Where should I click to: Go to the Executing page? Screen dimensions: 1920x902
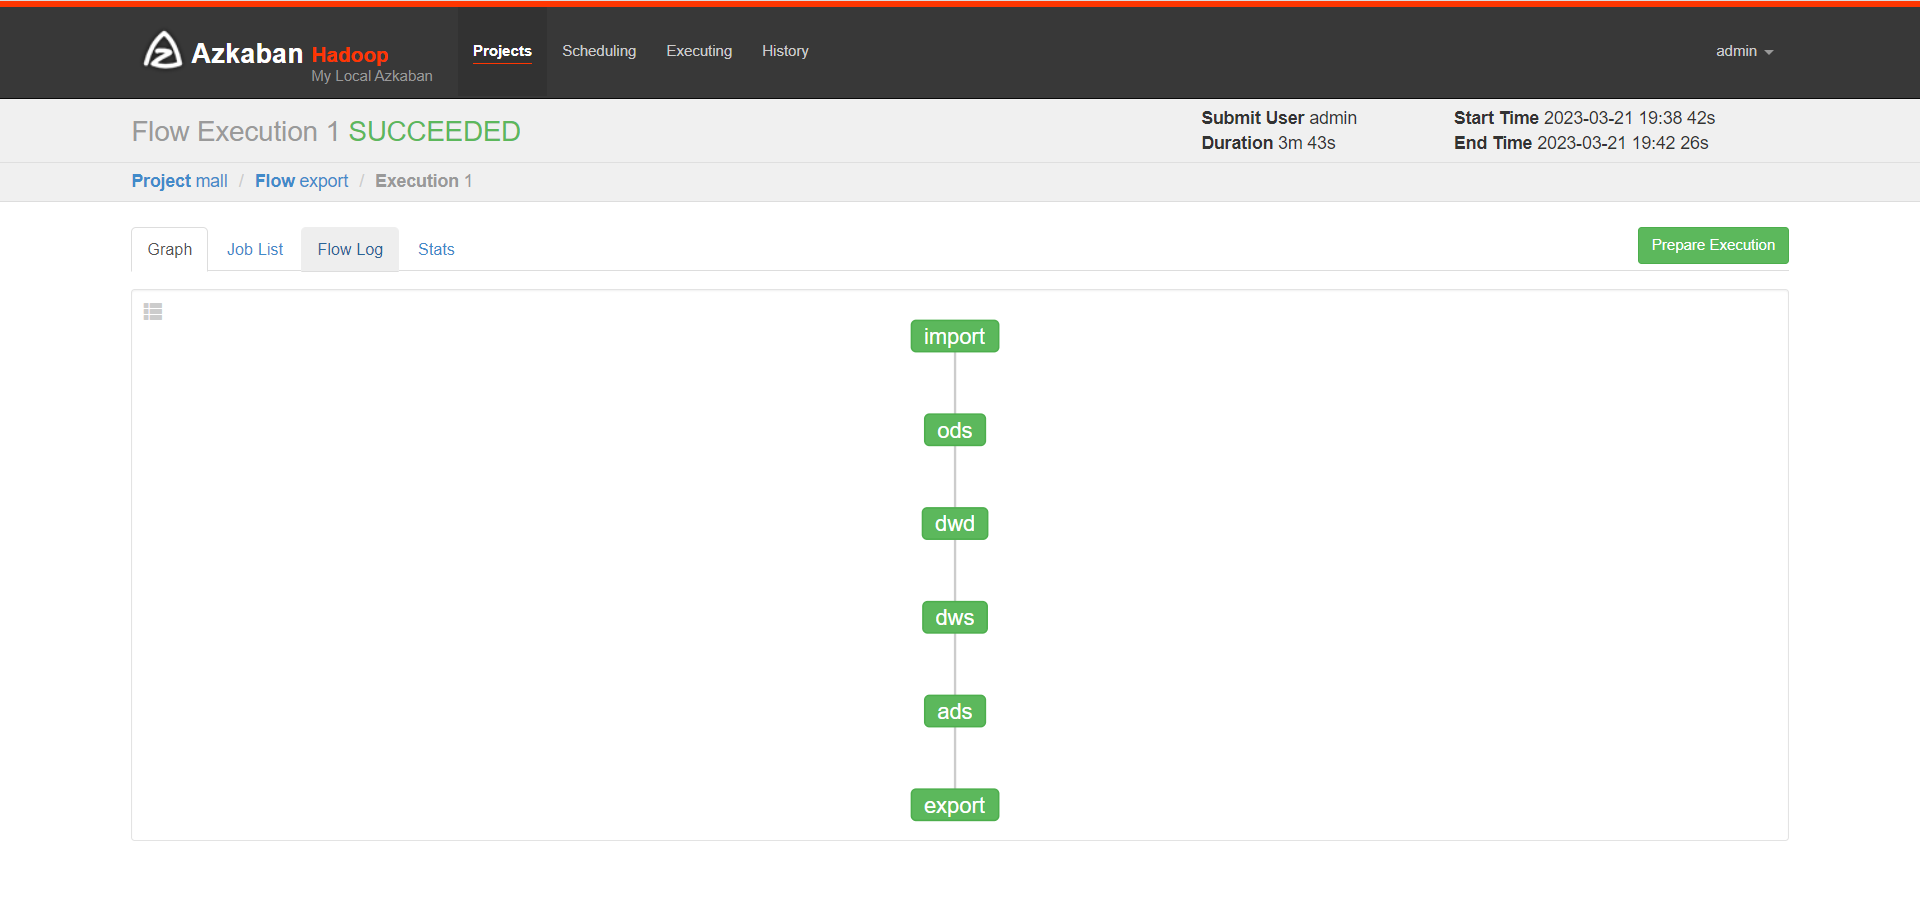pos(699,51)
